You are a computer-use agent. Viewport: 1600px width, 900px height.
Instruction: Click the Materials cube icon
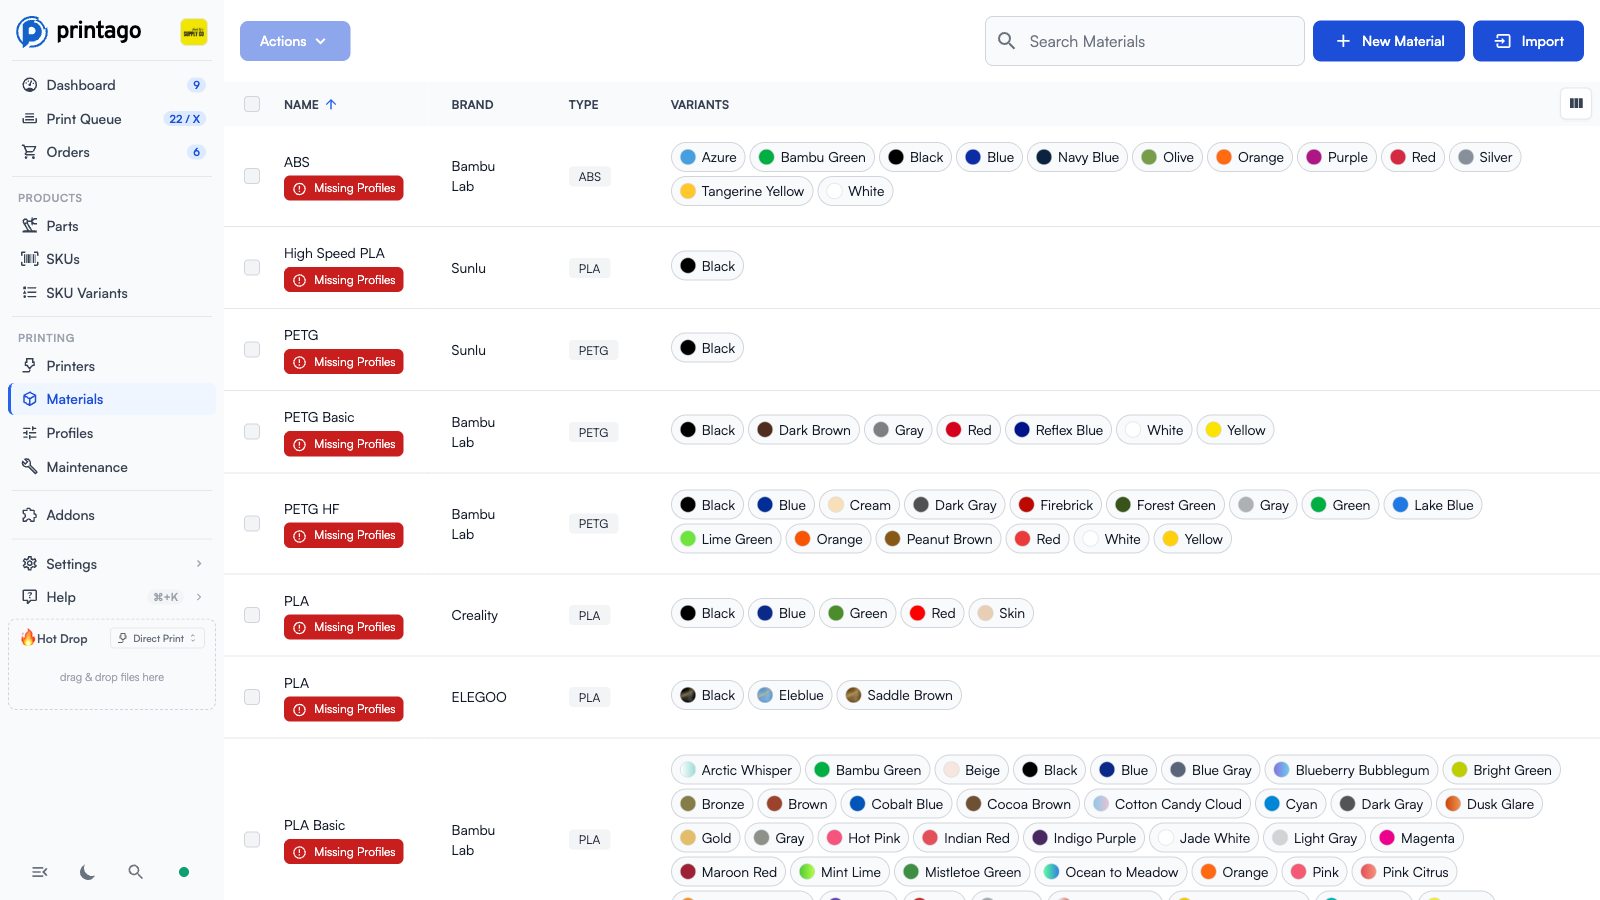pyautogui.click(x=30, y=399)
